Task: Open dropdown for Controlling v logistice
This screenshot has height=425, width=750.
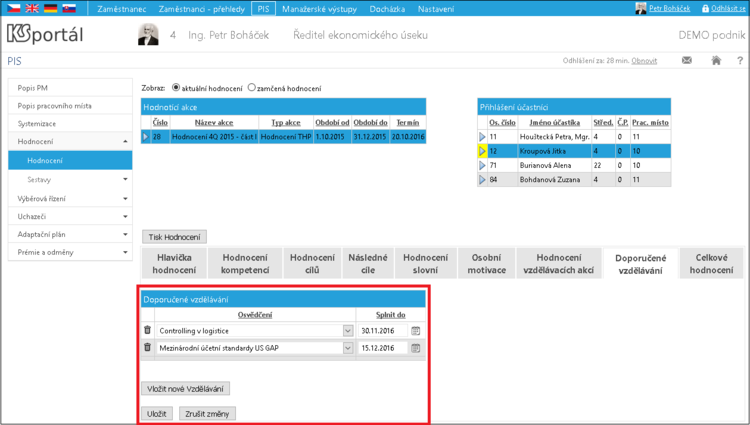Action: (348, 330)
